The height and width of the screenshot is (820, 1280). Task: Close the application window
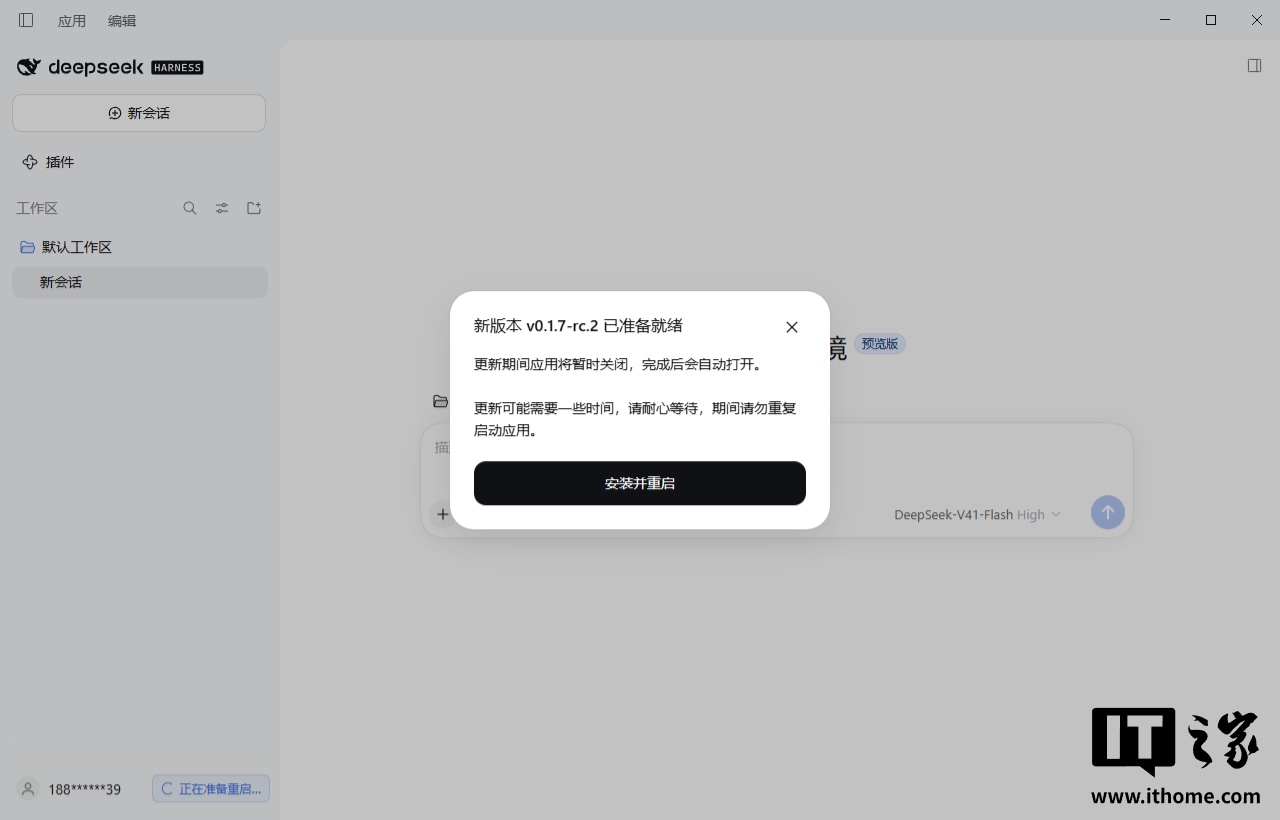coord(1257,20)
